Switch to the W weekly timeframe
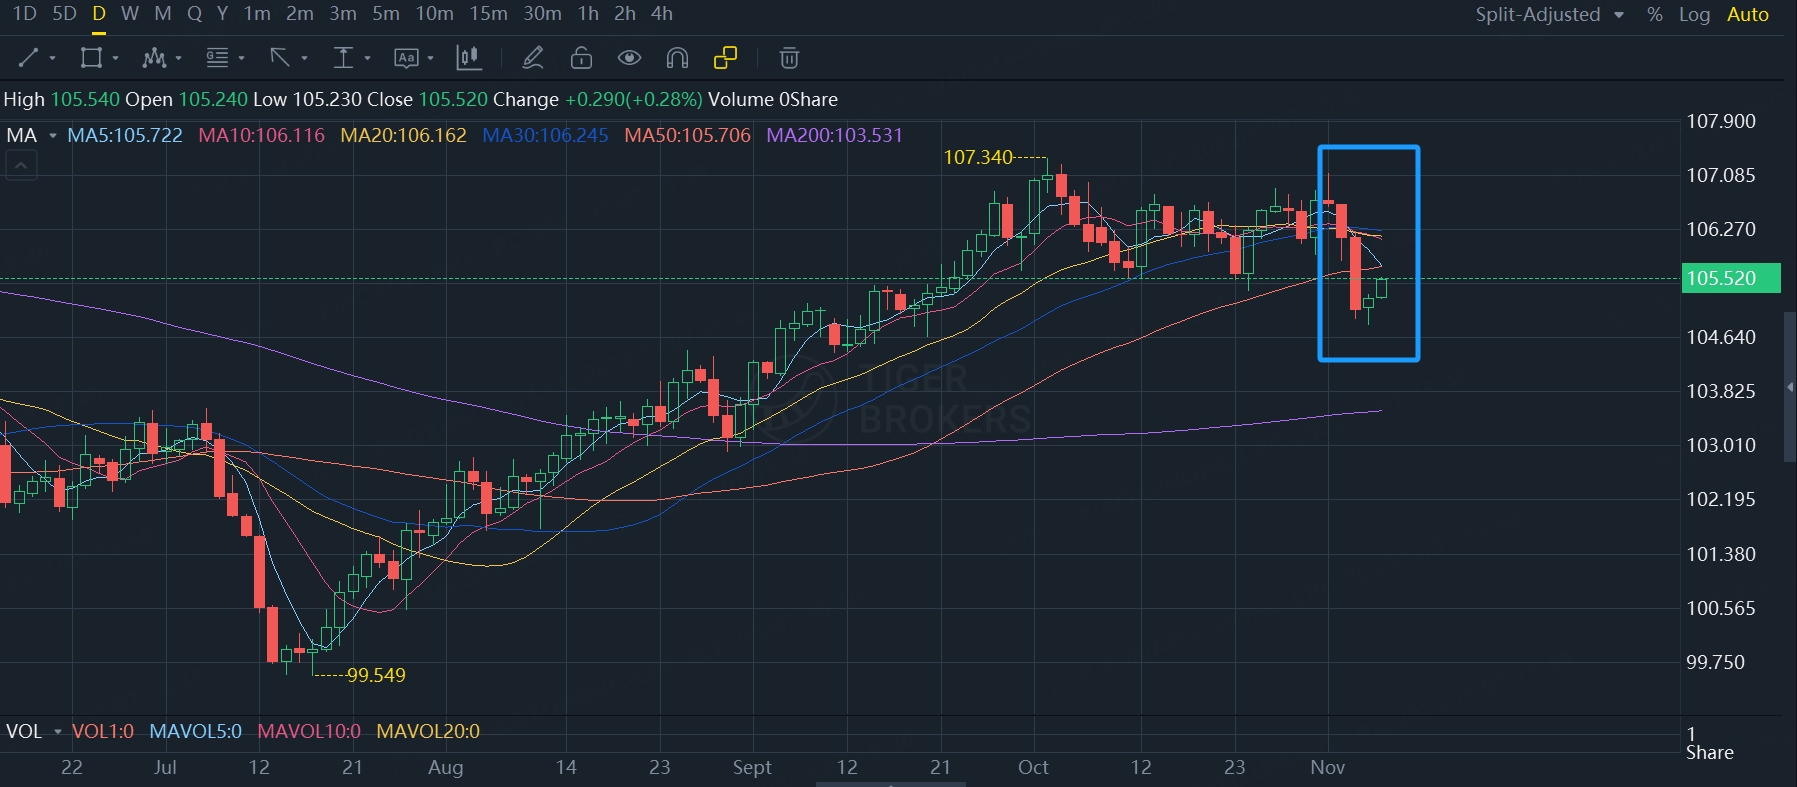 (129, 14)
